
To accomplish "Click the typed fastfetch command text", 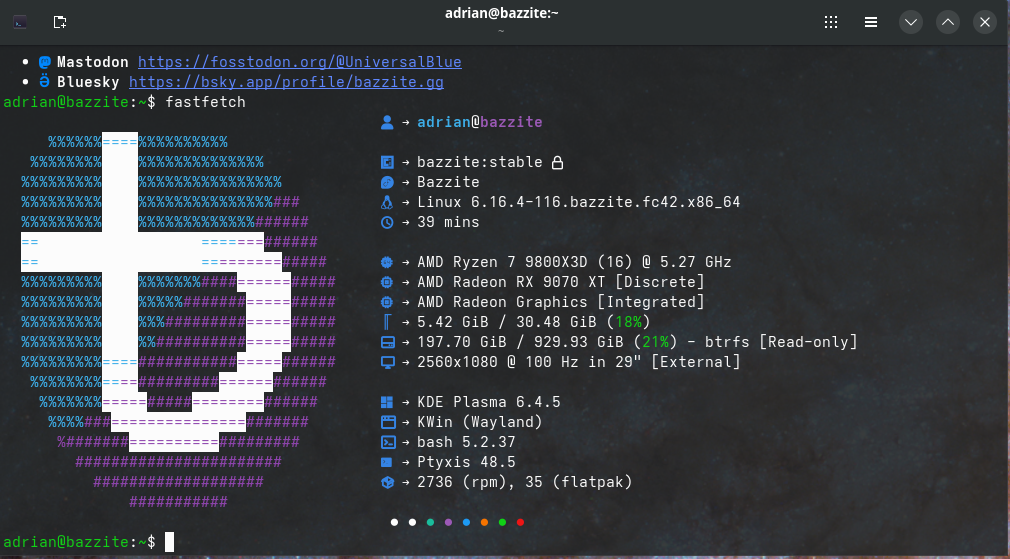I will point(205,102).
